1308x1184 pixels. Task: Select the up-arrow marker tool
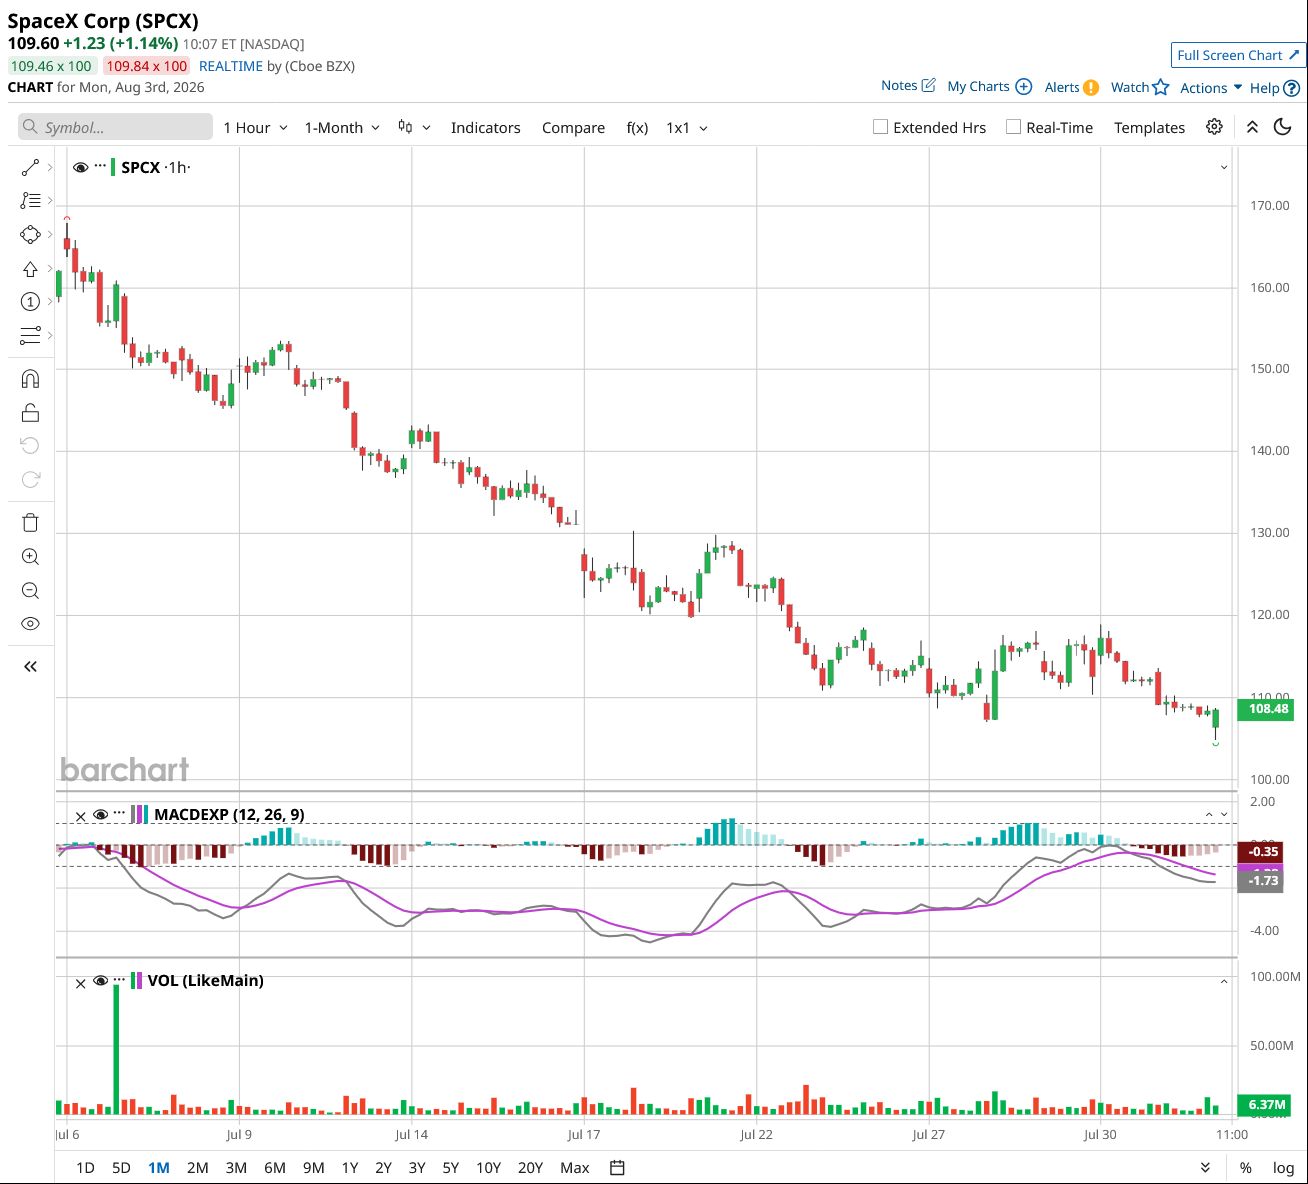pyautogui.click(x=30, y=269)
